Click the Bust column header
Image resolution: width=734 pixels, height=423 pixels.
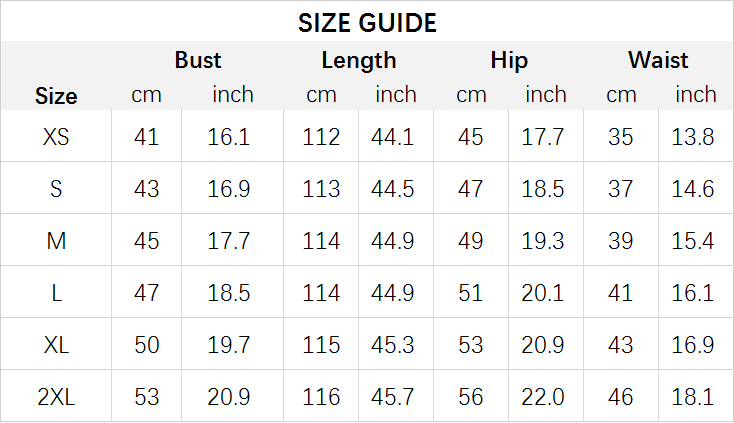[198, 60]
